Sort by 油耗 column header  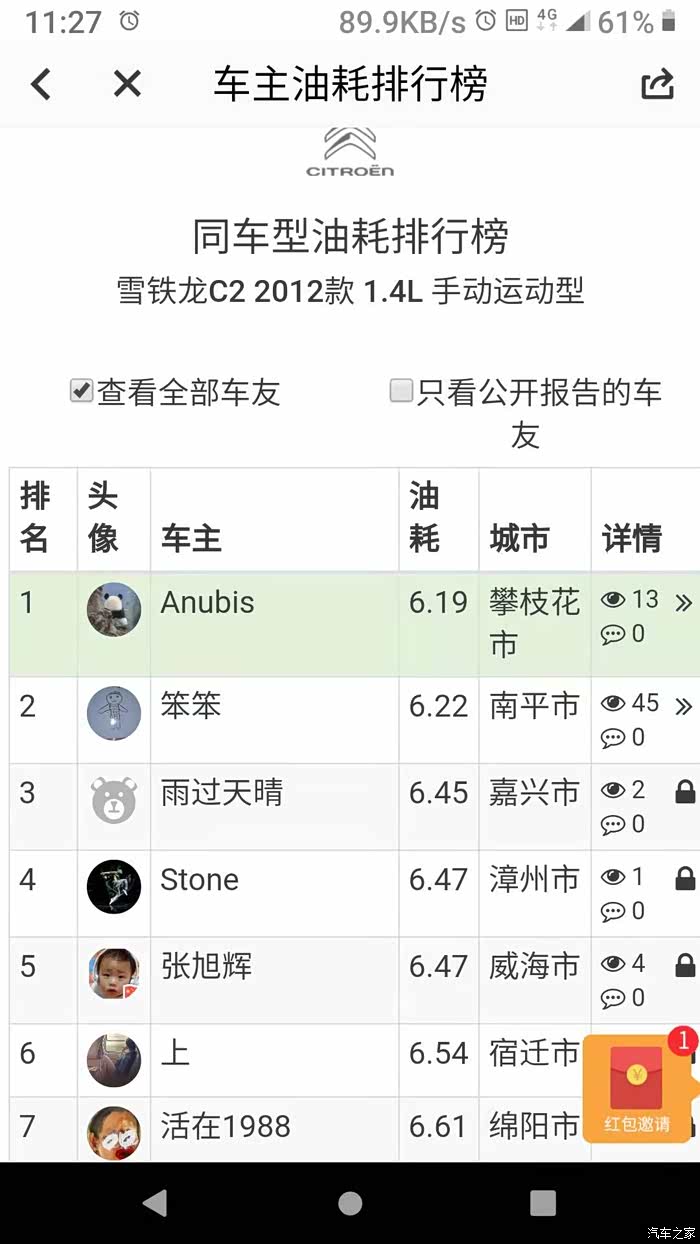pos(424,517)
